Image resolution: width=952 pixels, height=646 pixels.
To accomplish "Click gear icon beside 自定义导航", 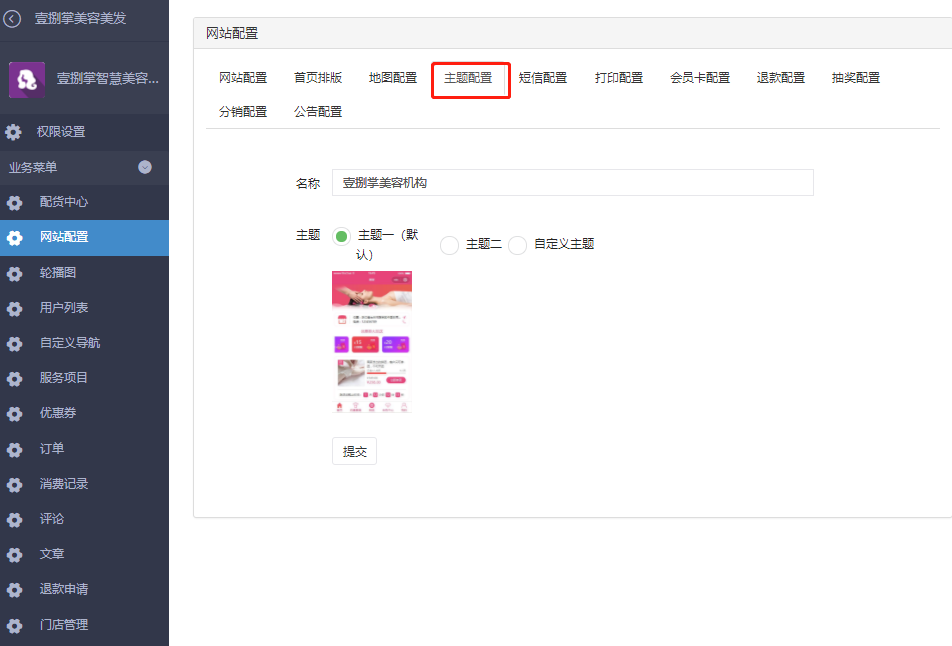I will tap(15, 344).
